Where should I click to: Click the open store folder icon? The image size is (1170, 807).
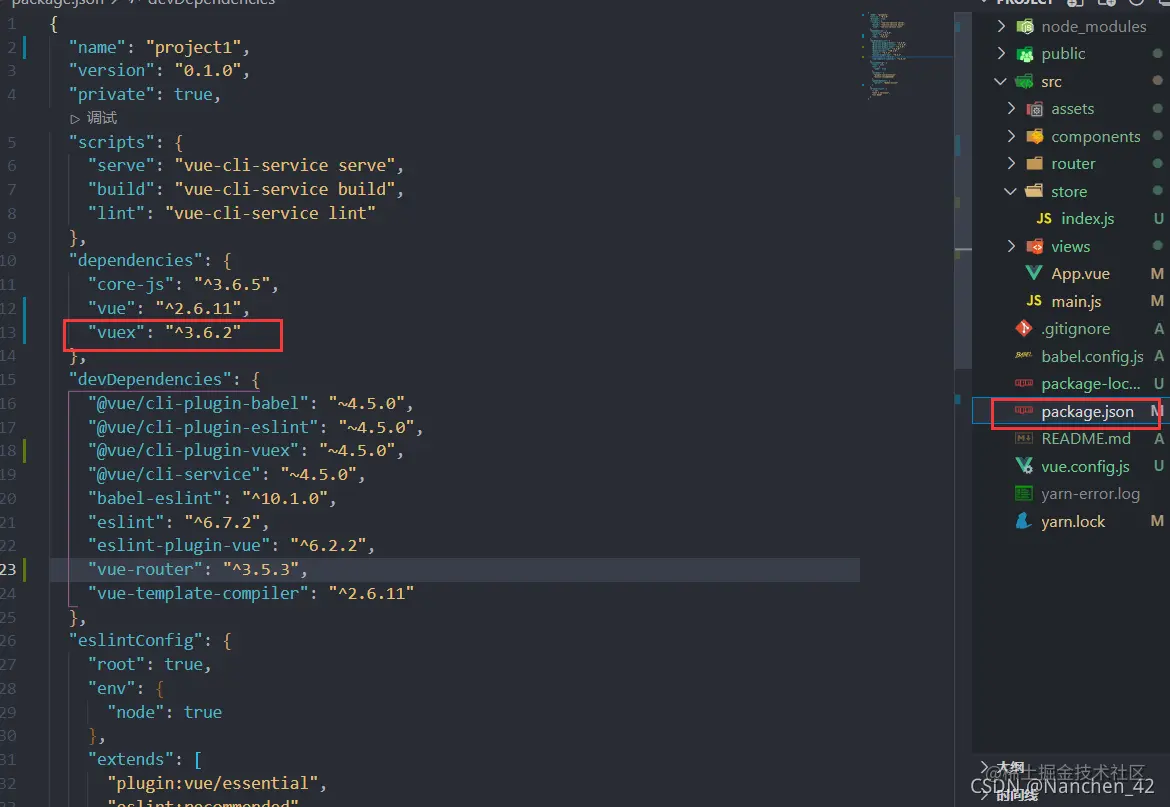[1035, 191]
